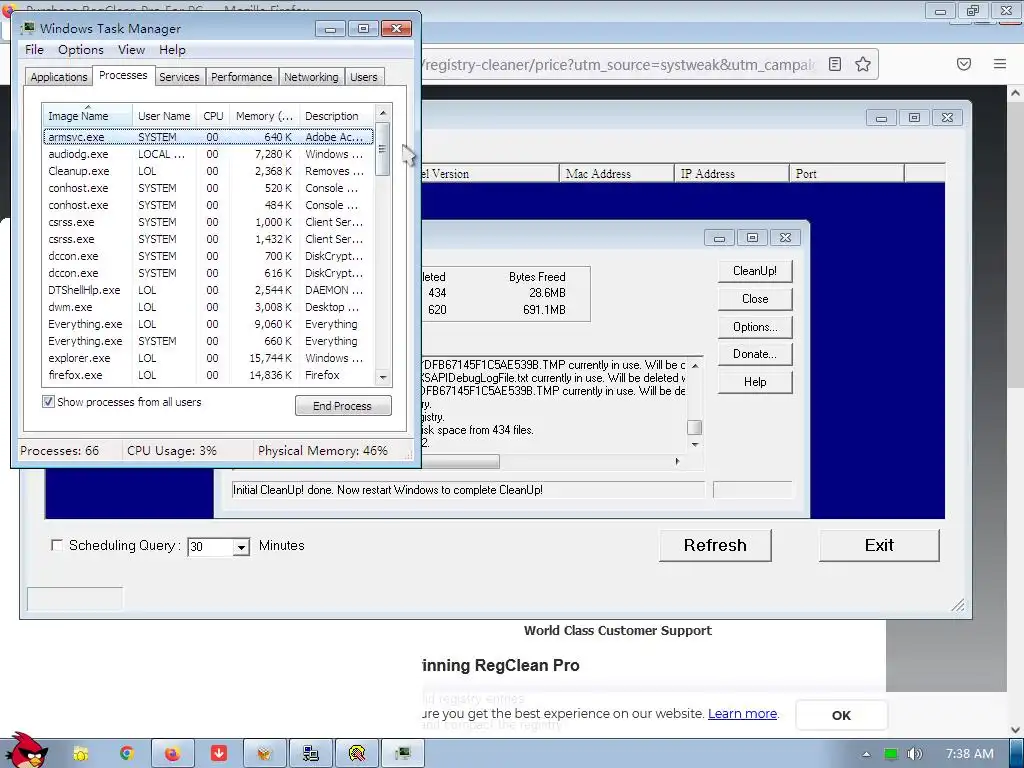Open the volume speaker tray icon
This screenshot has width=1024, height=768.
[x=914, y=754]
